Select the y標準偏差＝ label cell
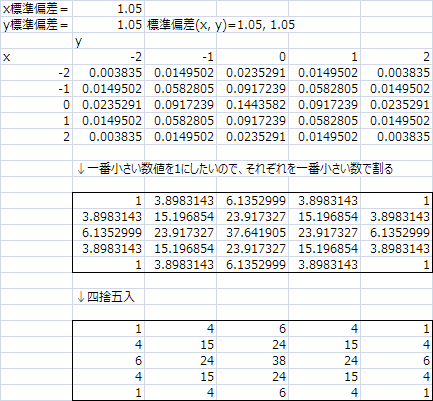 tap(36, 25)
